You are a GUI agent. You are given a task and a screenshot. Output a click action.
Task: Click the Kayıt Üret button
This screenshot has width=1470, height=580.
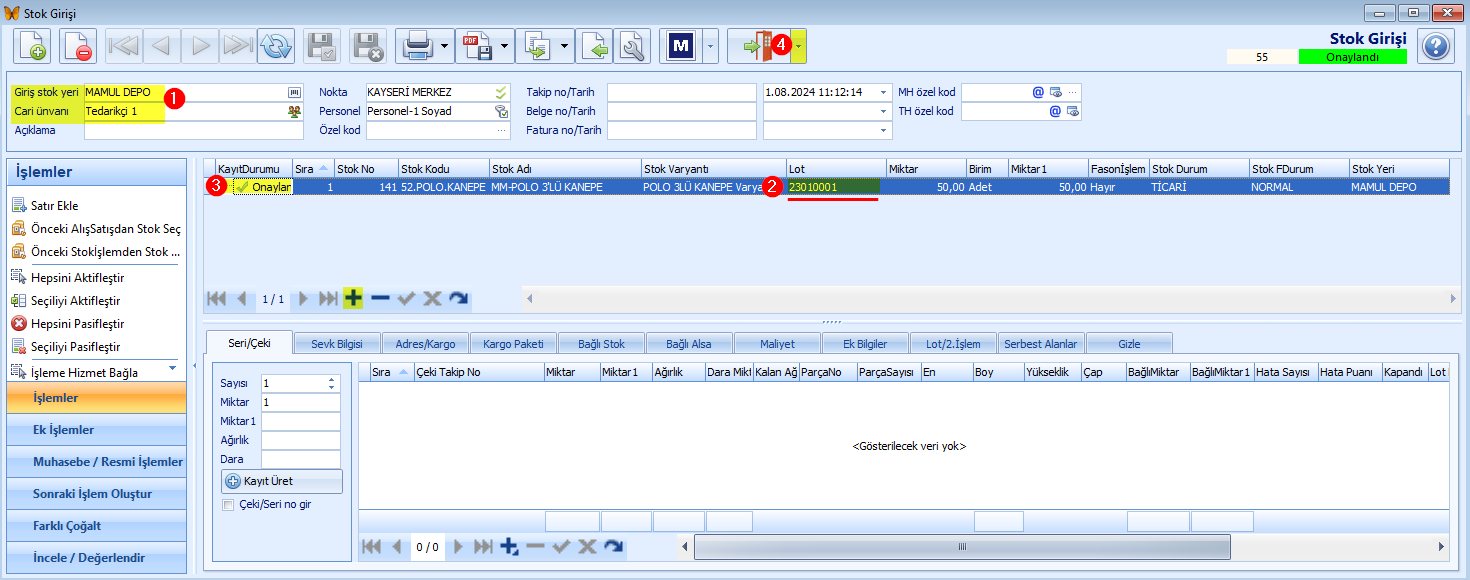282,481
